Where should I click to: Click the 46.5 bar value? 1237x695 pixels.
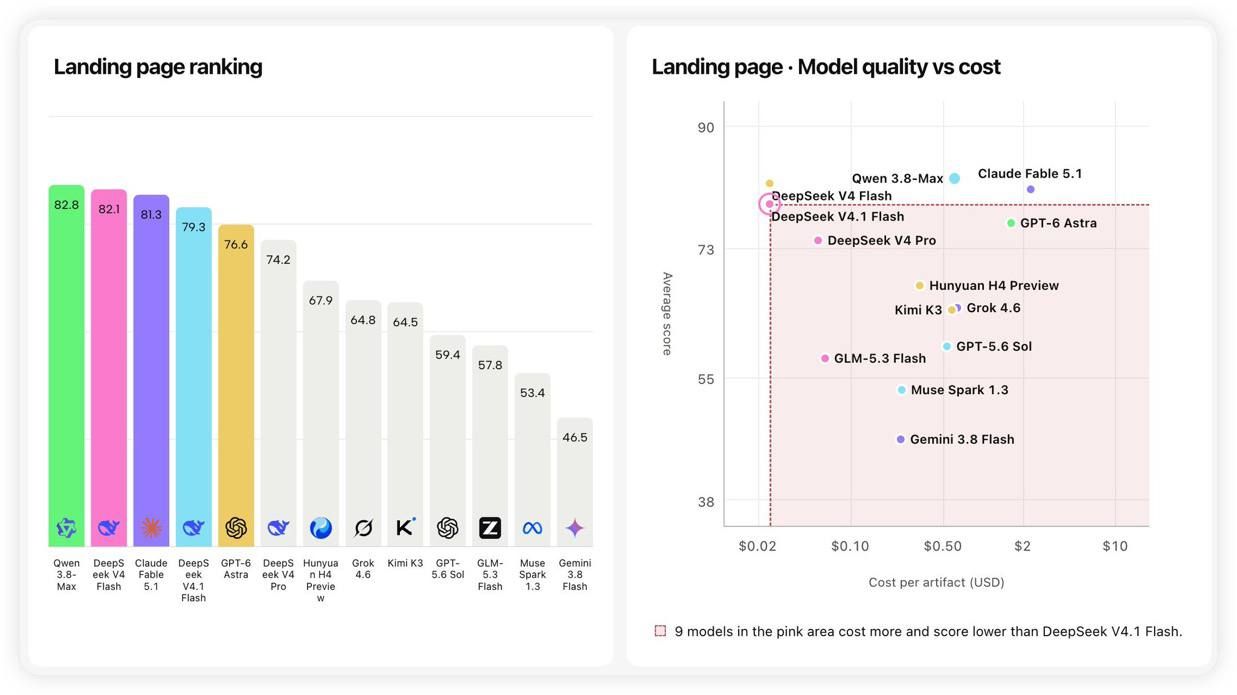tap(575, 437)
